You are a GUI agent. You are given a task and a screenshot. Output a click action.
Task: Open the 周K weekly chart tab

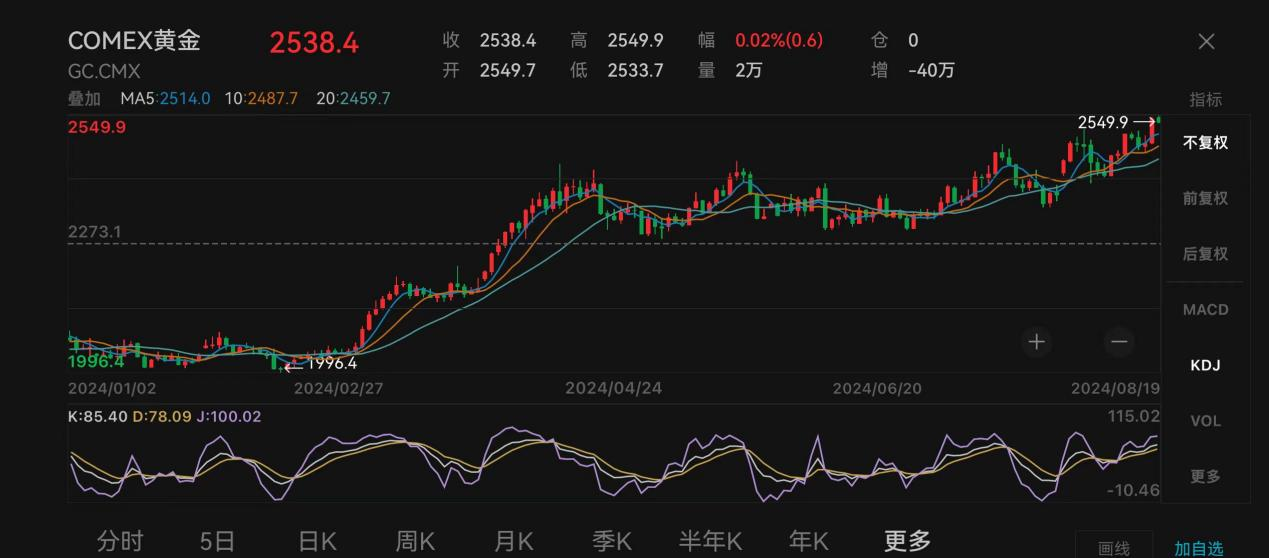click(415, 541)
